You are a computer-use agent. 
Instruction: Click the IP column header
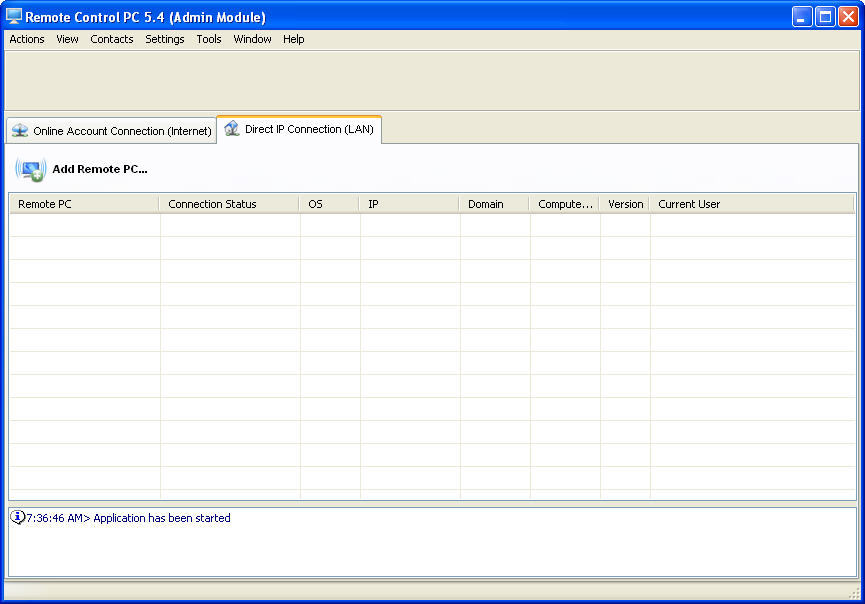point(410,203)
